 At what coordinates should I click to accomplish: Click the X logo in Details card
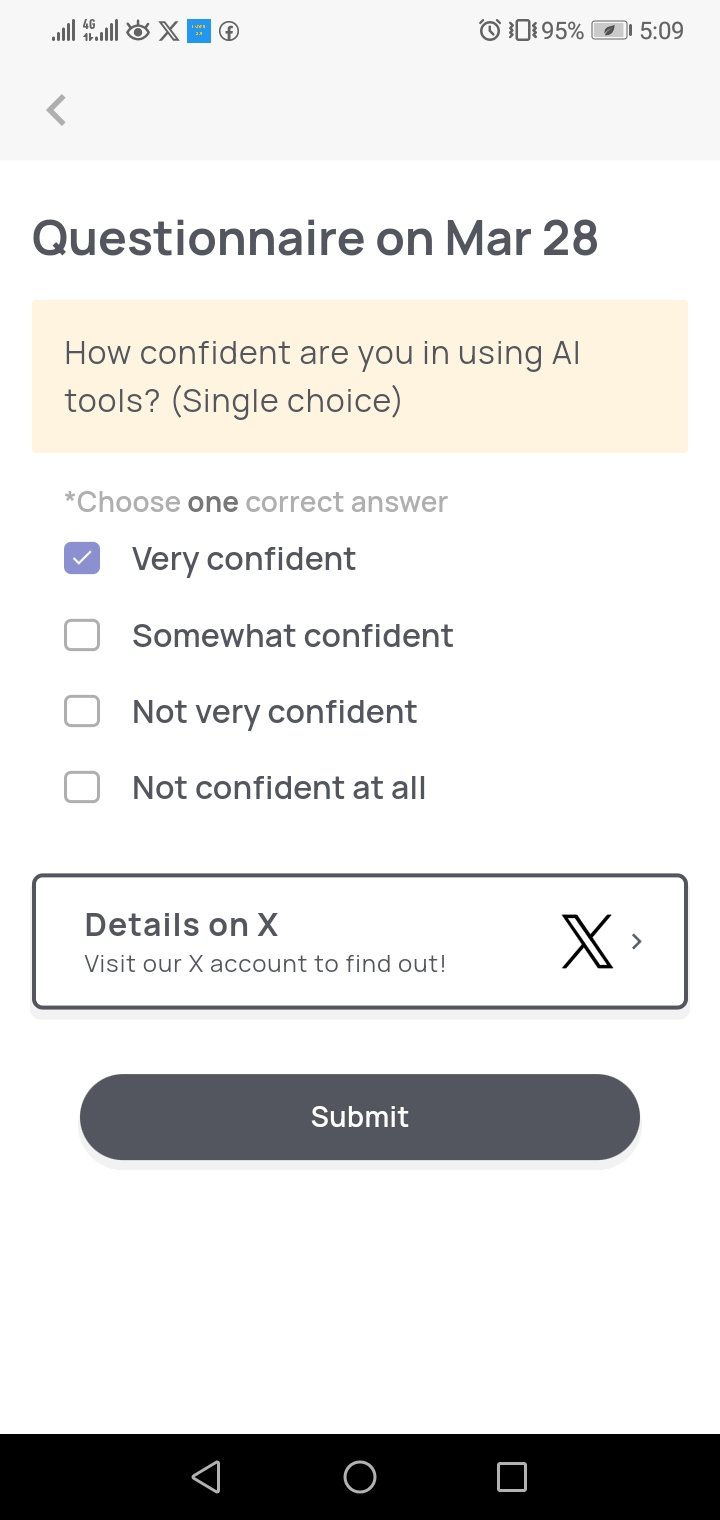(587, 942)
